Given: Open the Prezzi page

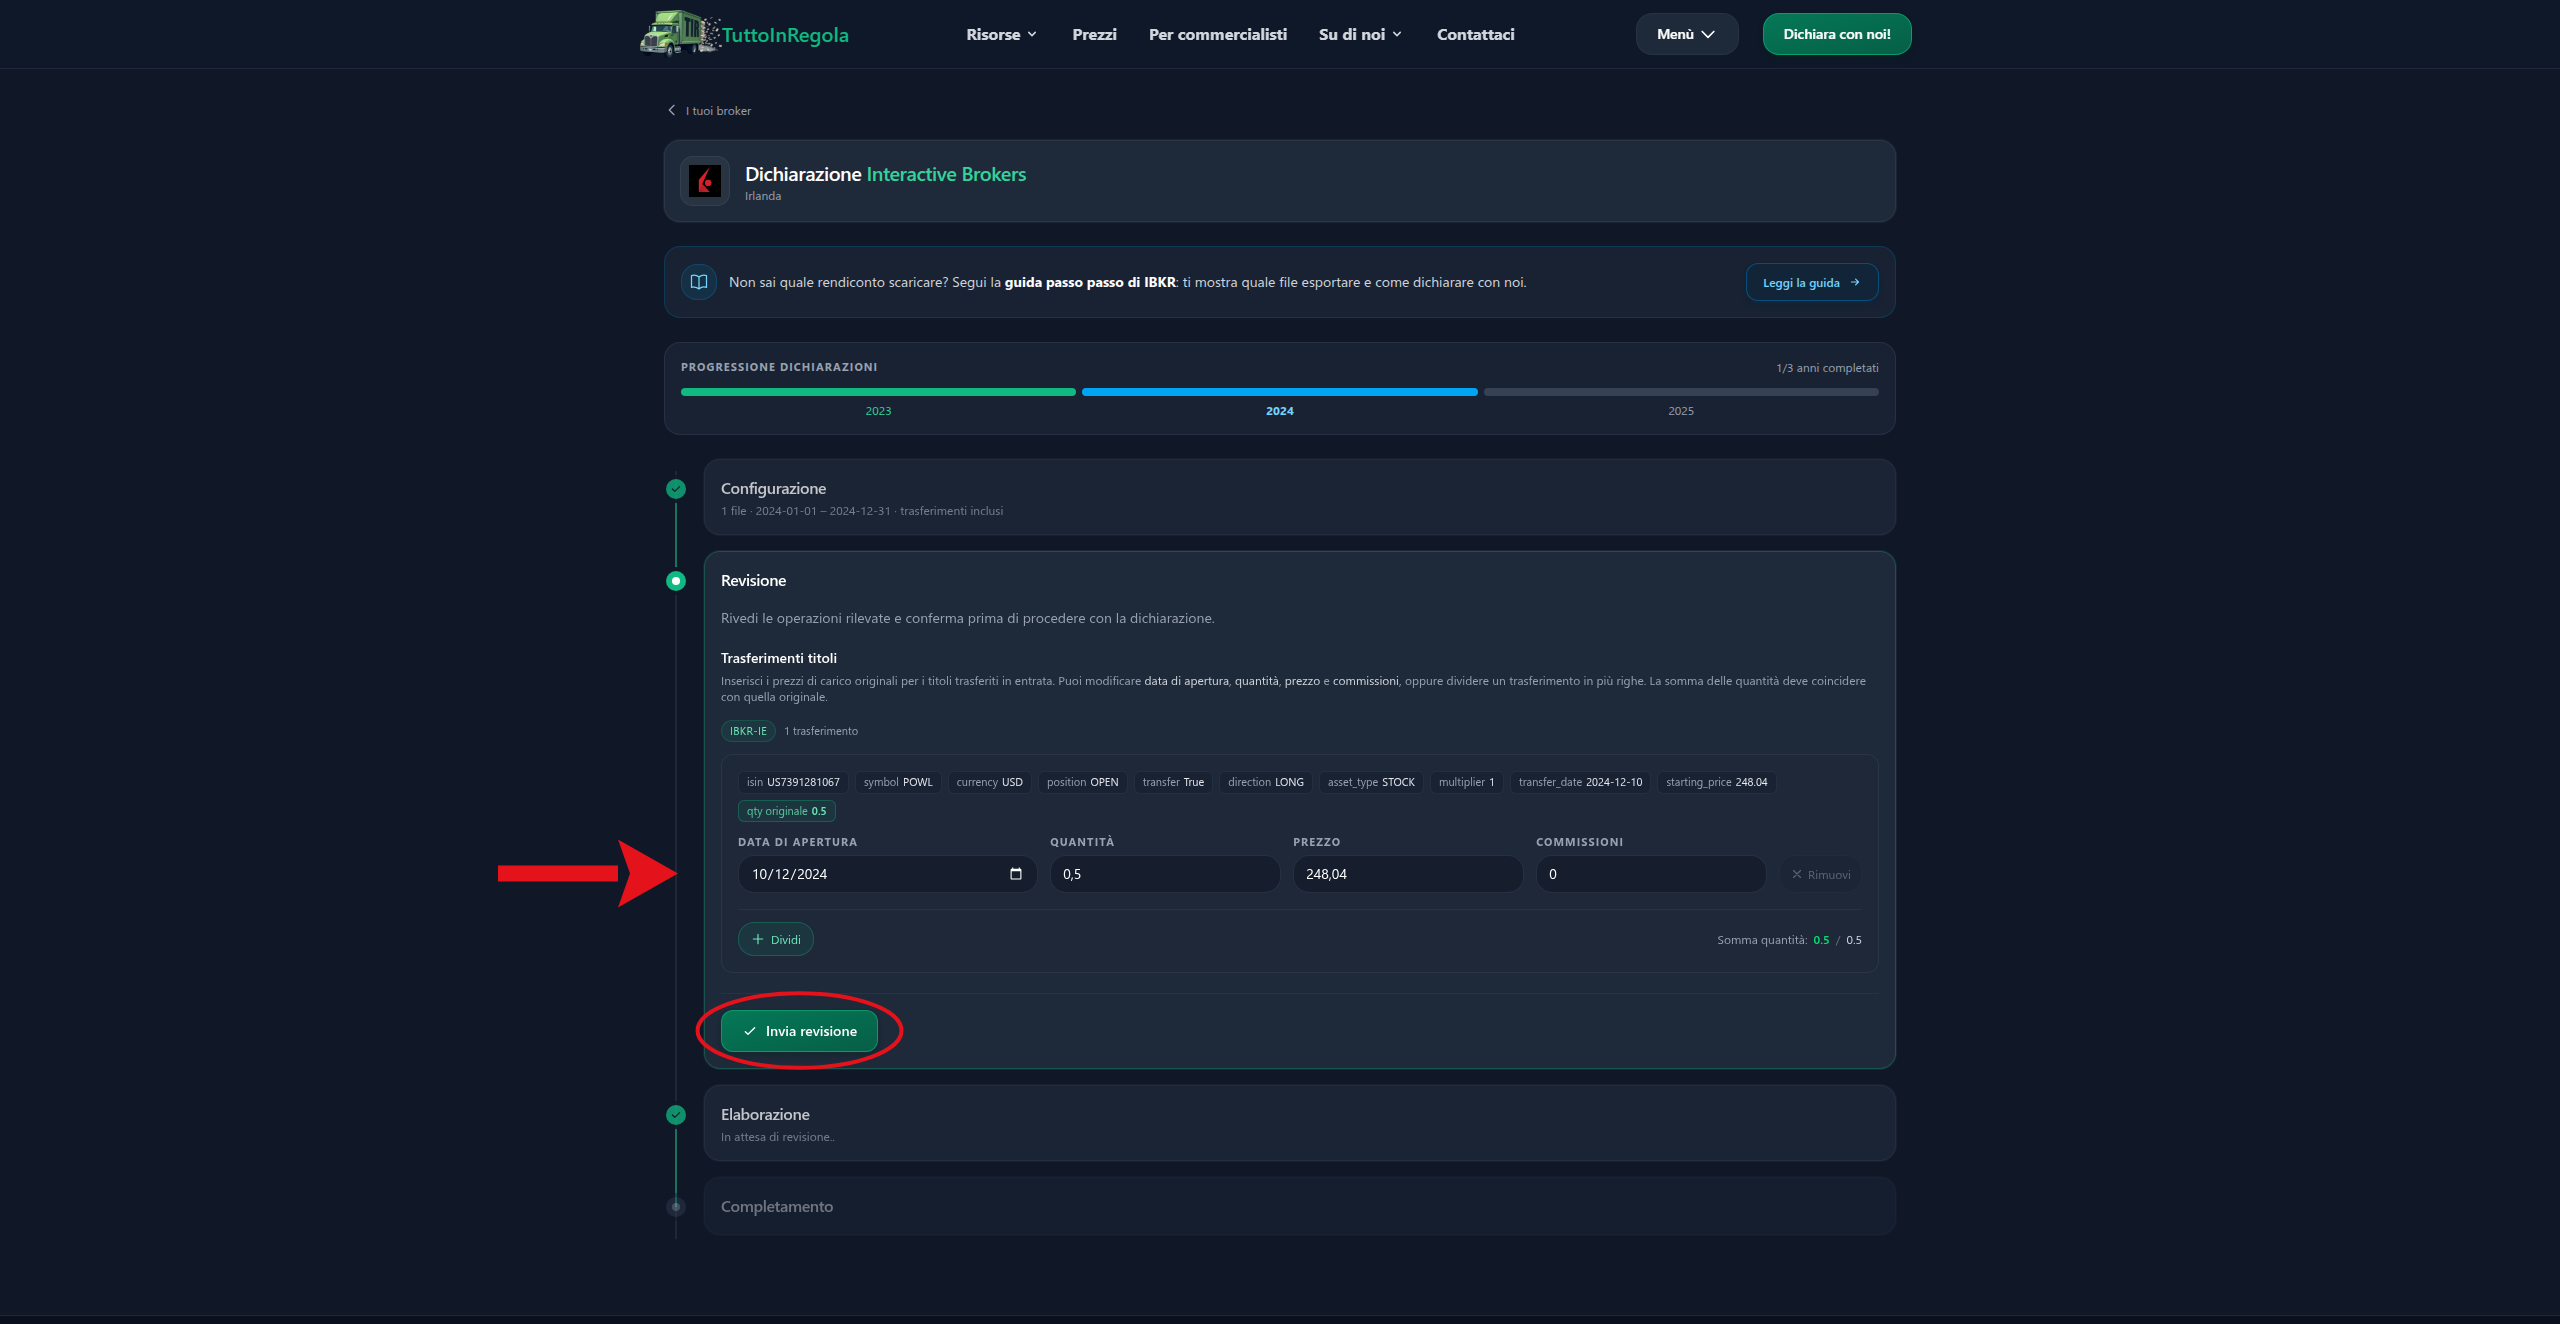Looking at the screenshot, I should 1094,34.
